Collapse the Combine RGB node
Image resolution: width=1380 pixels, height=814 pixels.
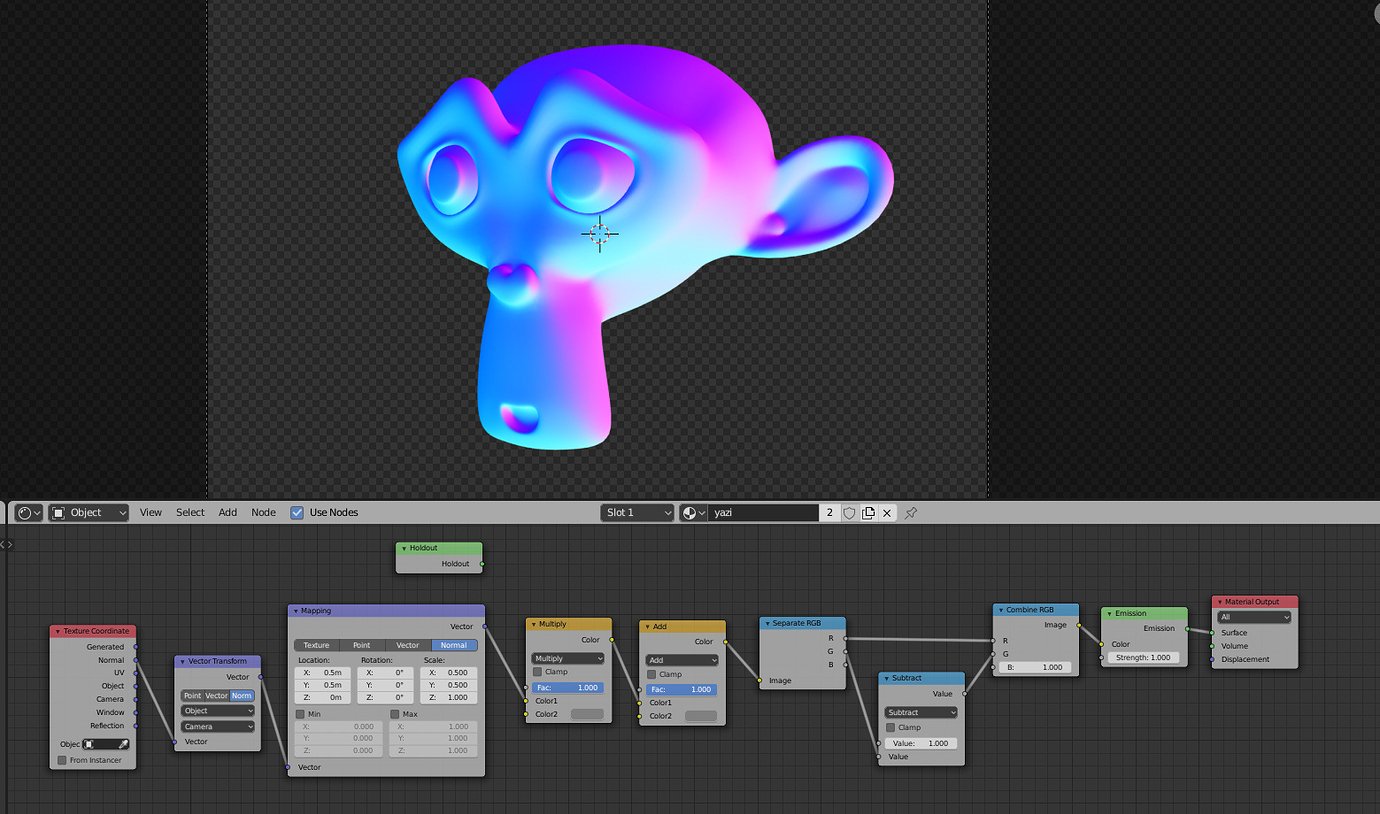tap(1001, 610)
